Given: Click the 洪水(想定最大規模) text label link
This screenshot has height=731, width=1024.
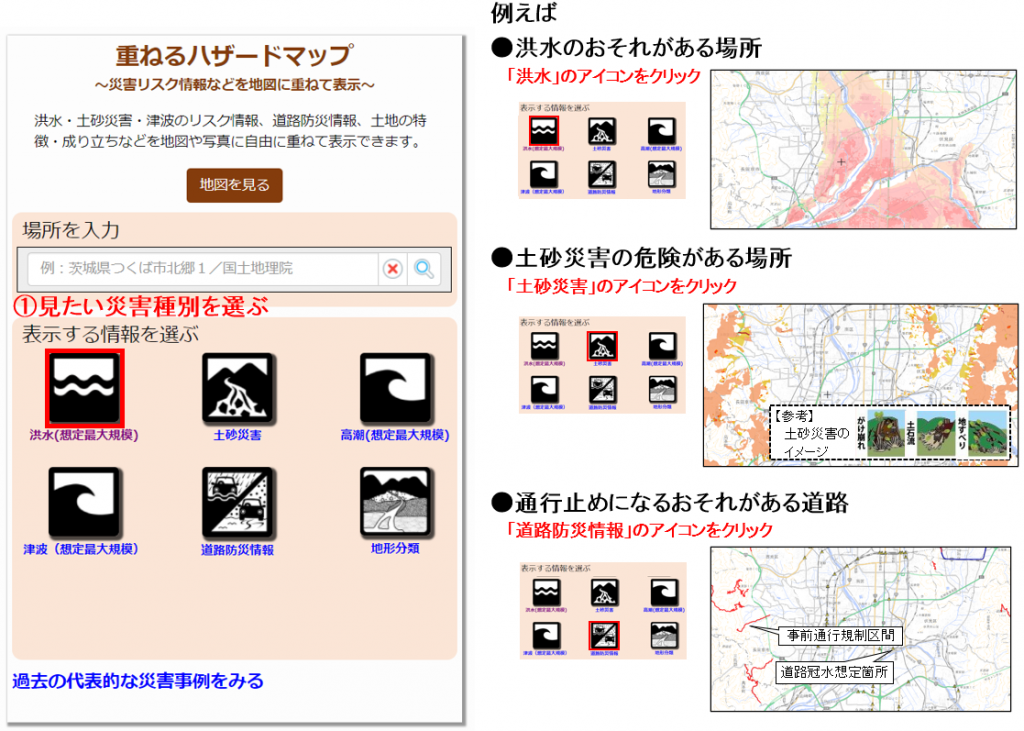Looking at the screenshot, I should [84, 436].
